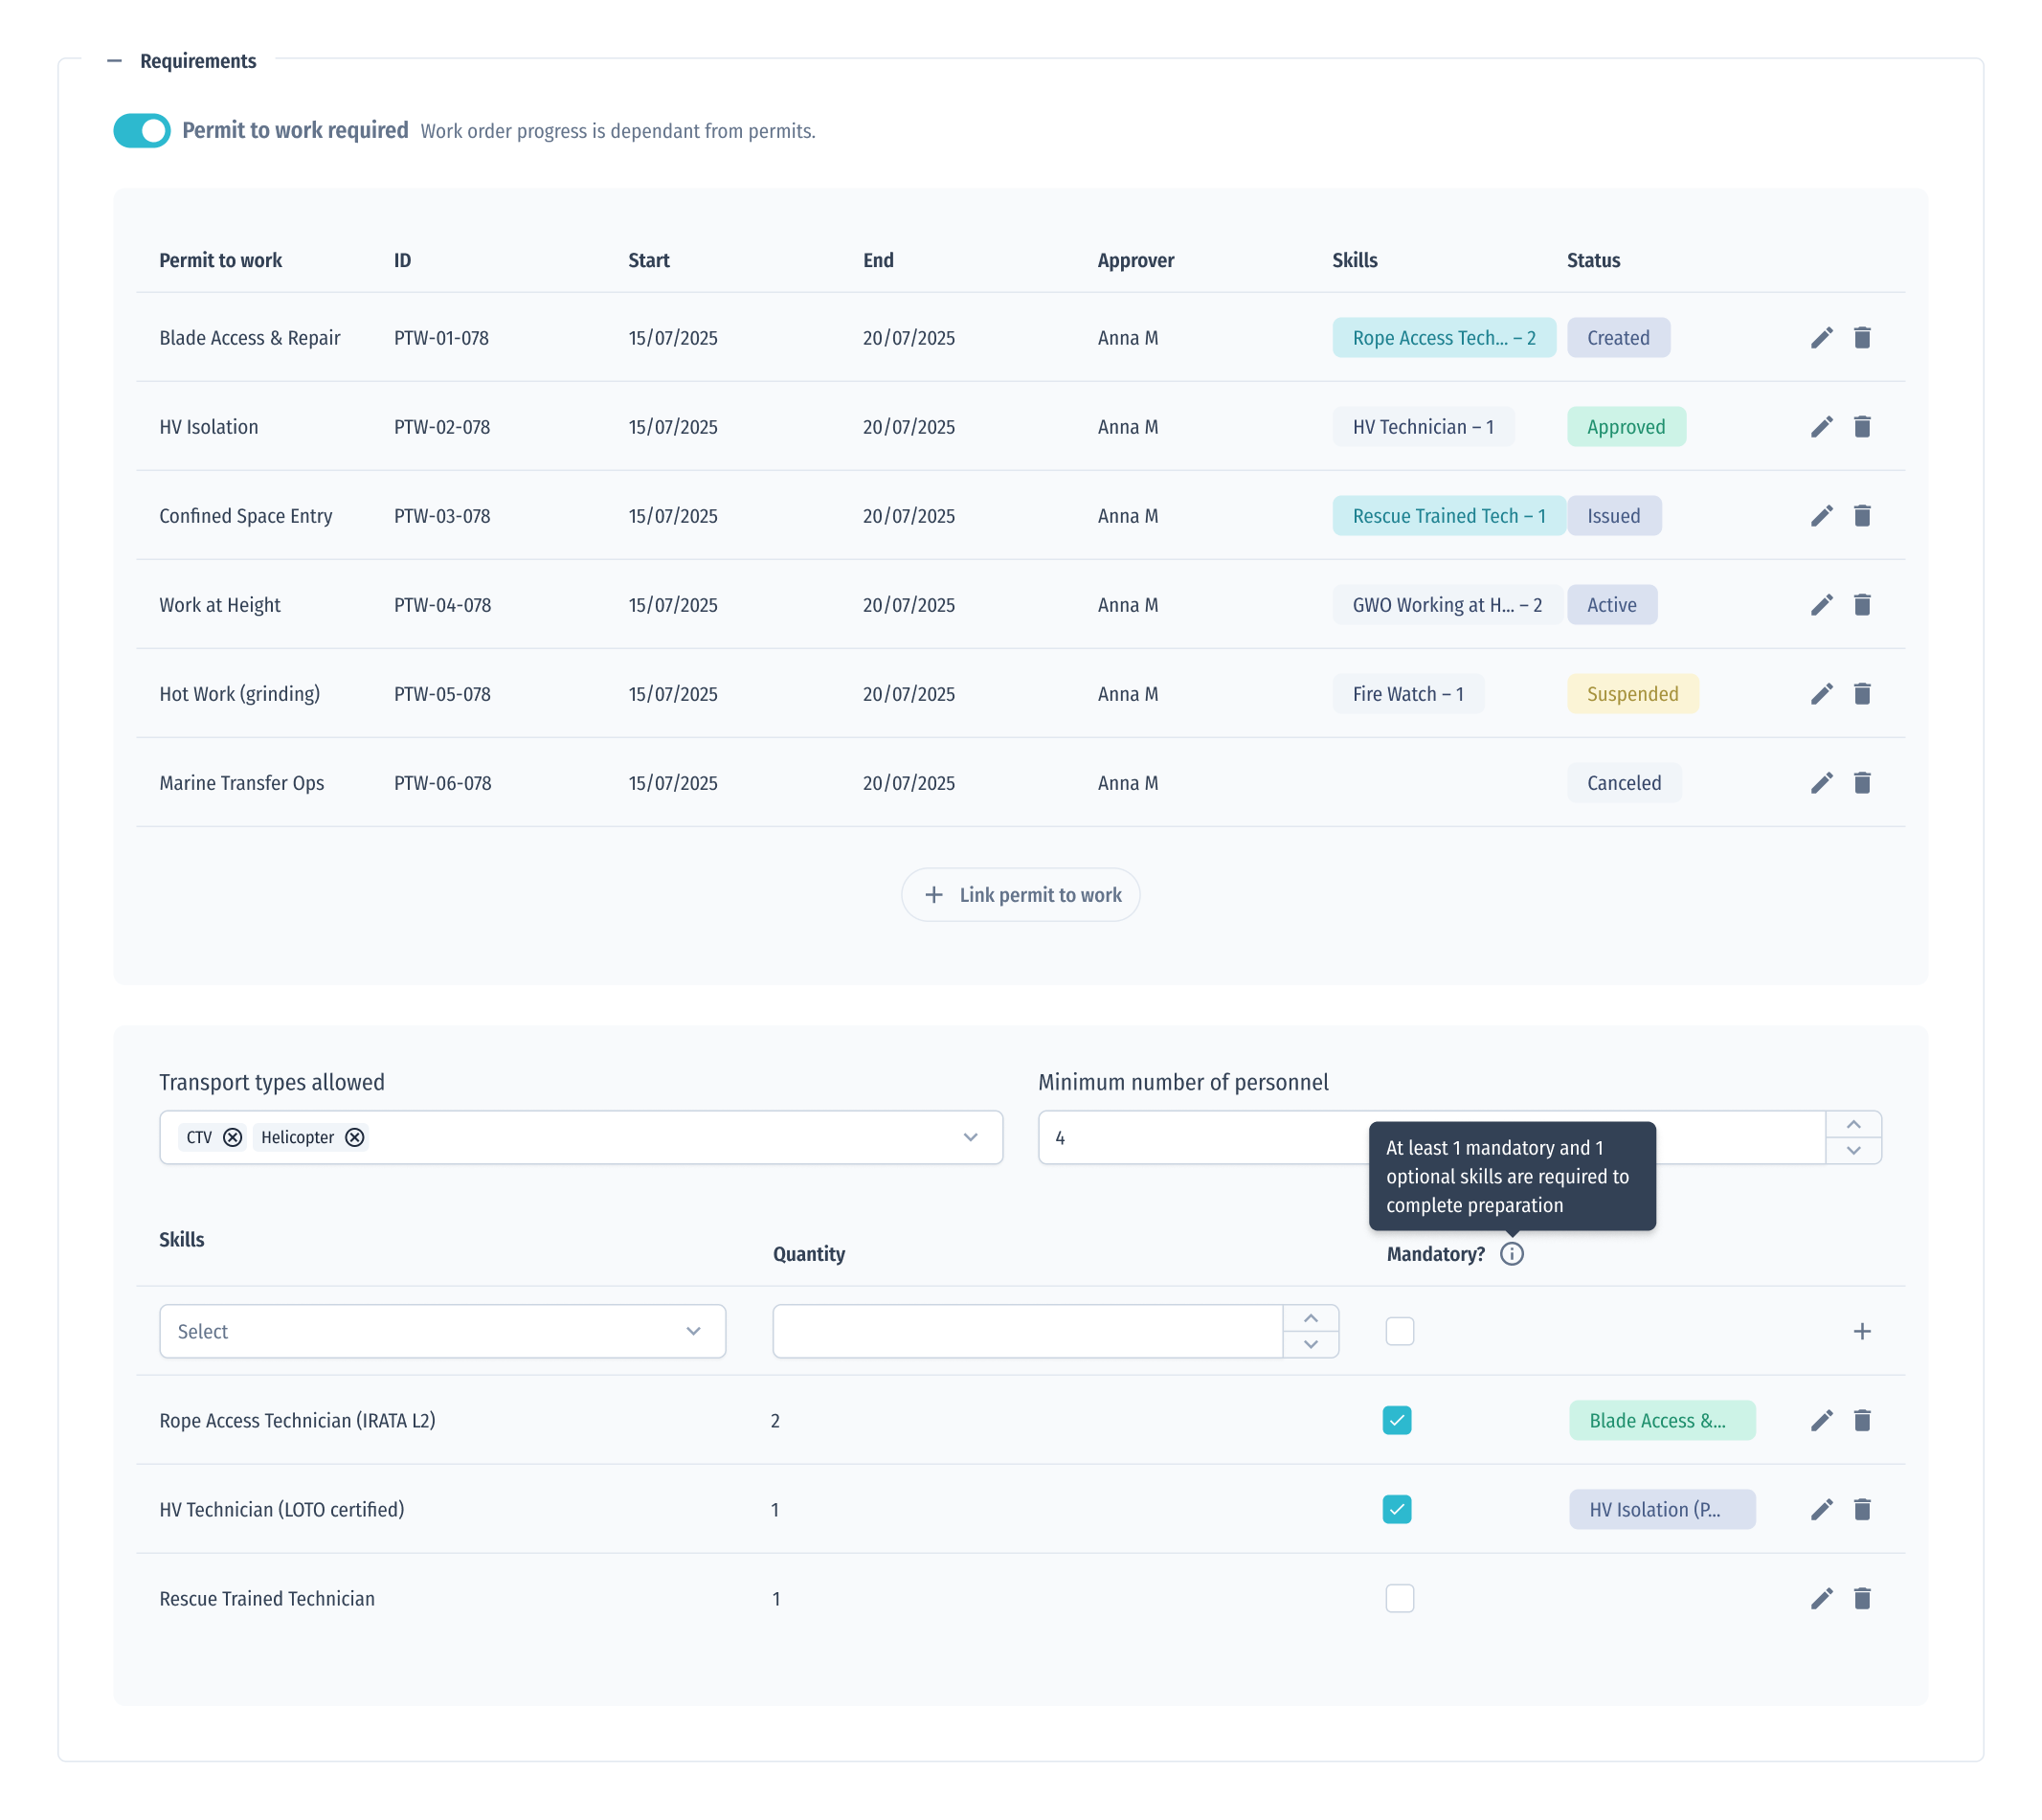Check mandatory for Rescue Trained Technician

pyautogui.click(x=1399, y=1598)
